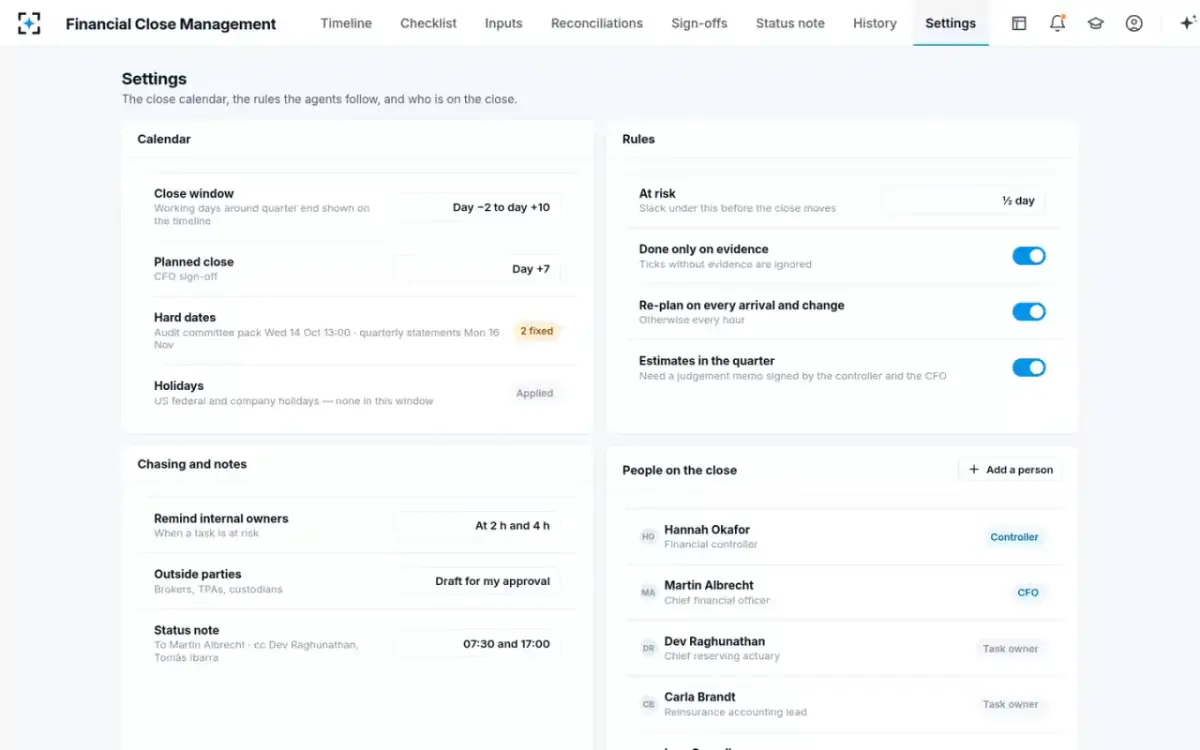
Task: Click the Calendar card heading
Action: coord(164,139)
